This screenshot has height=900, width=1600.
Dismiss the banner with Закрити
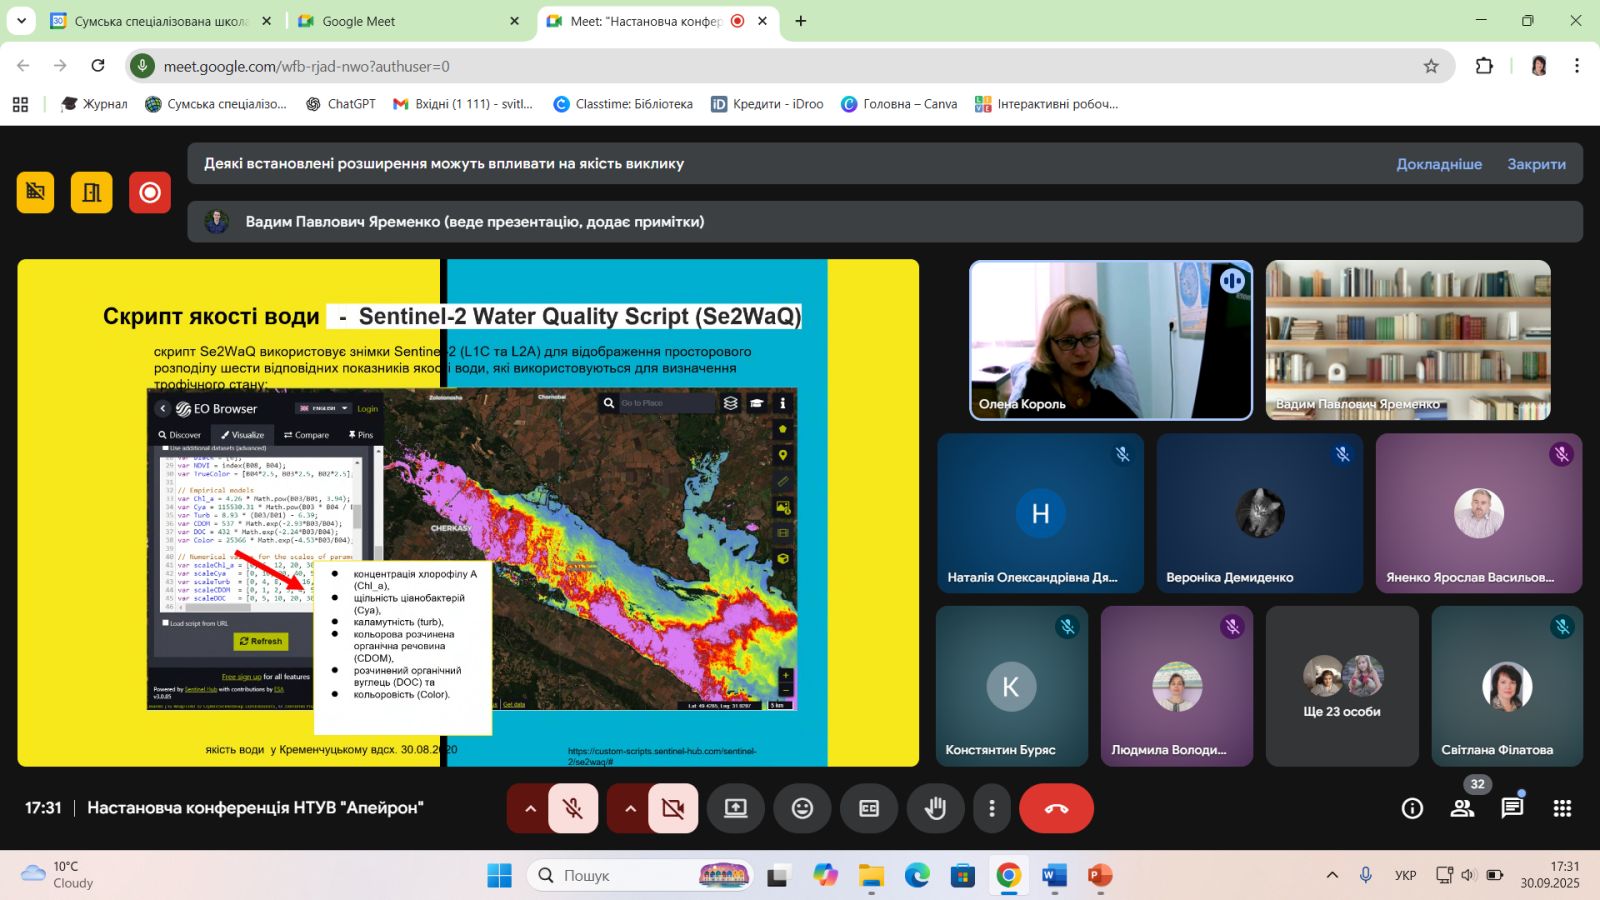click(x=1536, y=164)
